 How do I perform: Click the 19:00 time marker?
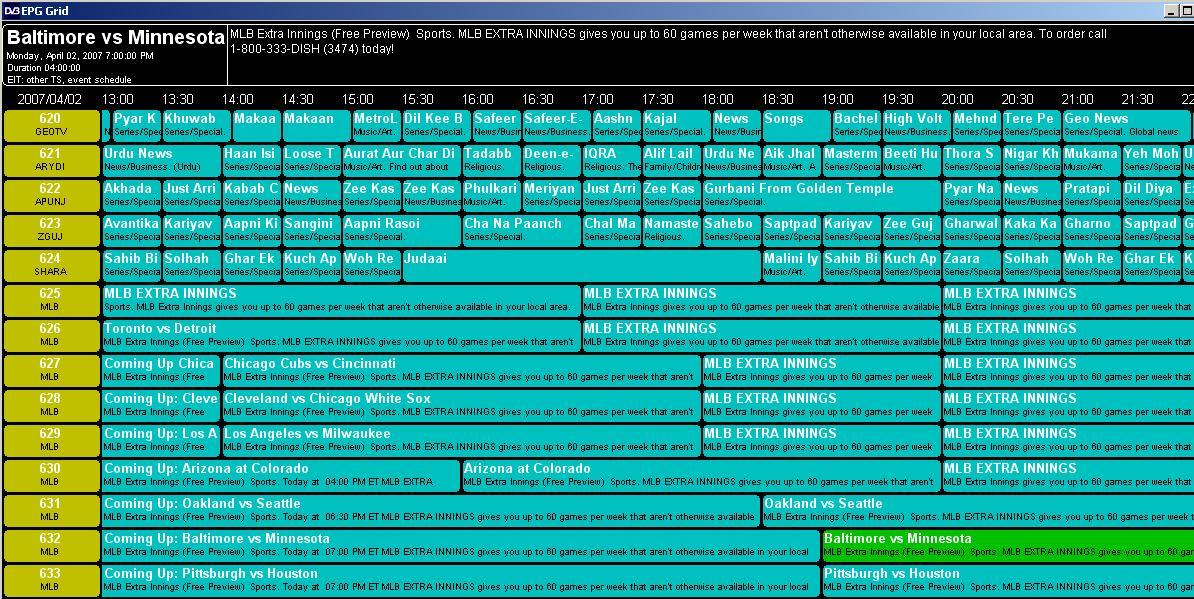(837, 99)
